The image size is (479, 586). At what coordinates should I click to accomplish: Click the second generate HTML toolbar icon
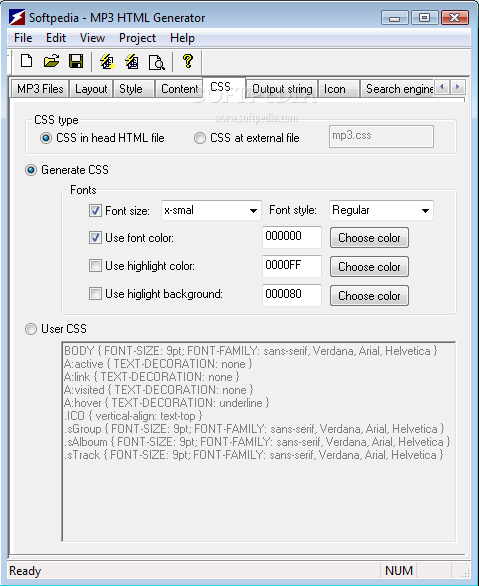coord(132,62)
